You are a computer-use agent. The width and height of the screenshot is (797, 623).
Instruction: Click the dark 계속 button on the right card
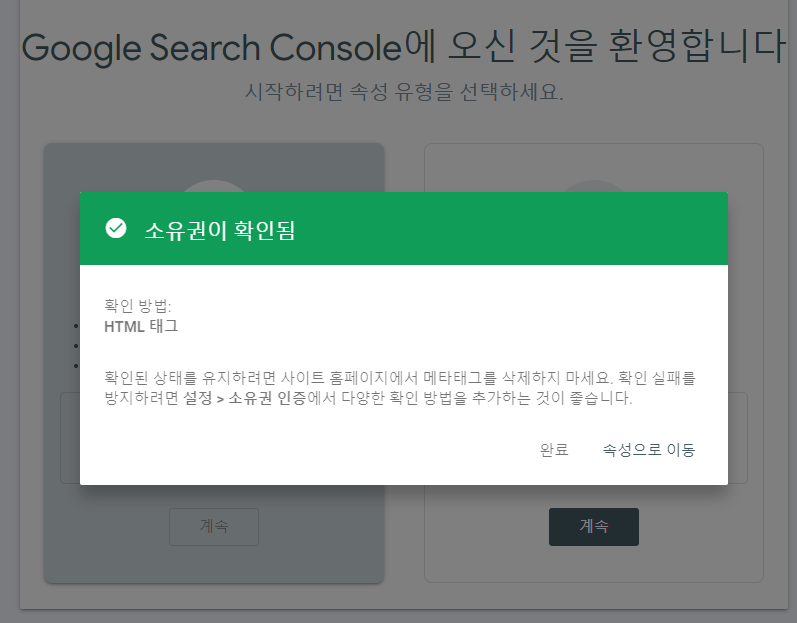pyautogui.click(x=594, y=526)
